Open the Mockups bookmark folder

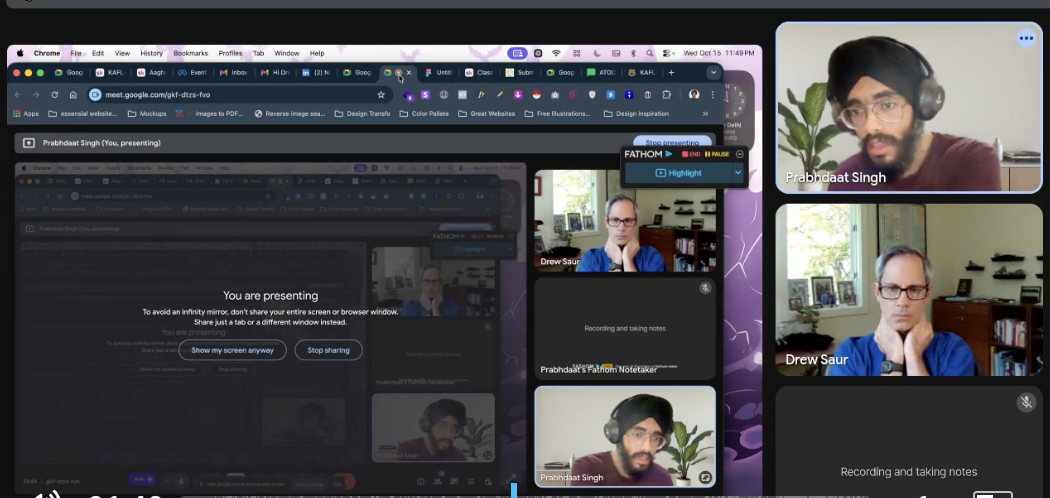pyautogui.click(x=147, y=114)
